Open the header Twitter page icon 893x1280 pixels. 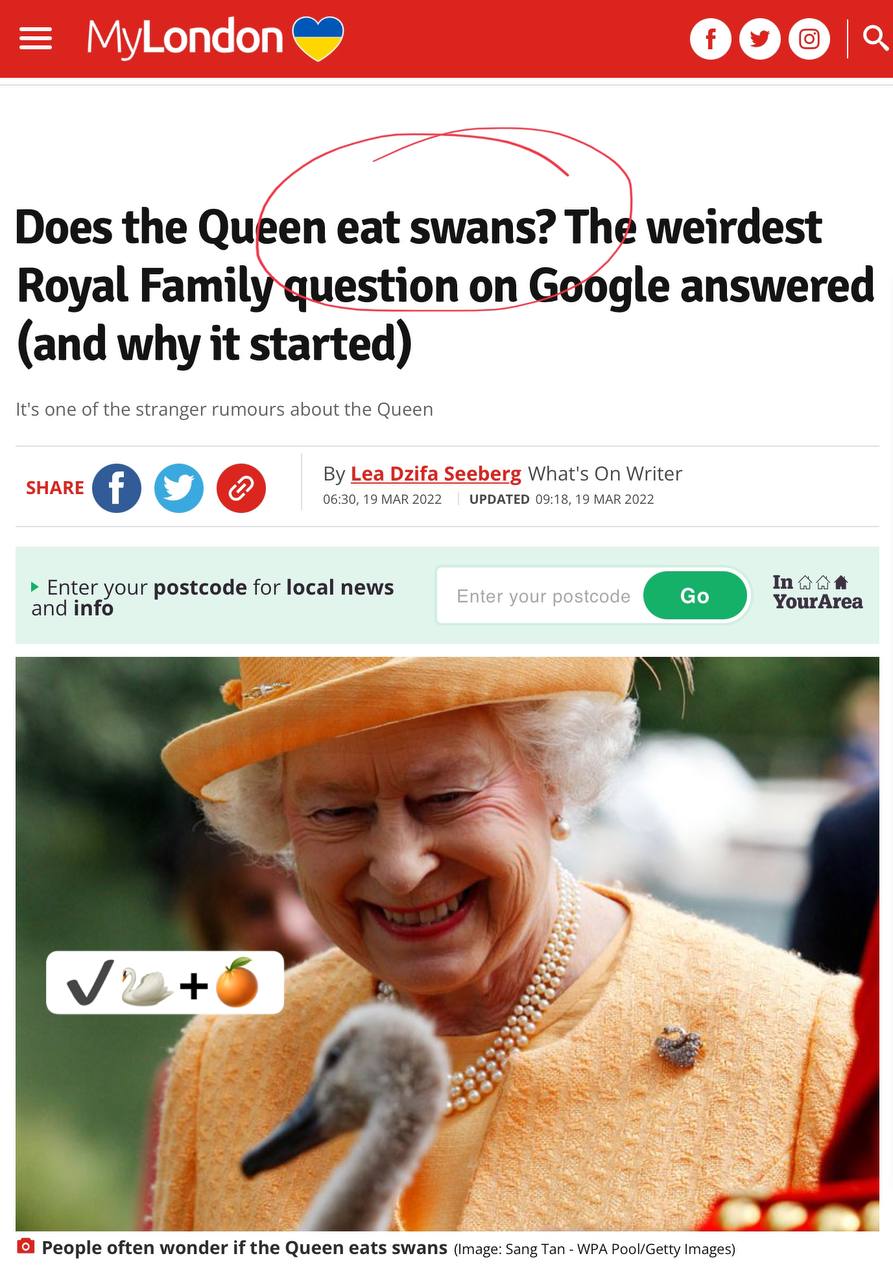(760, 39)
